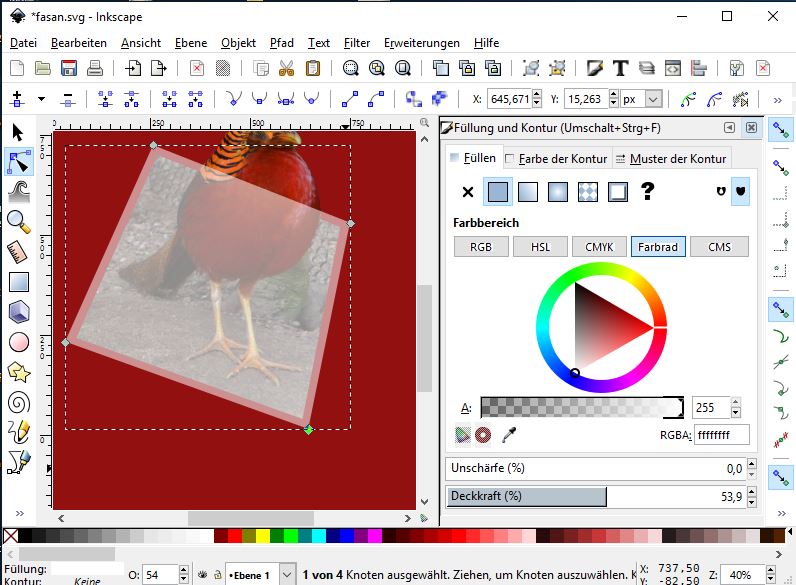Click the color picker eyedropper icon

click(x=509, y=434)
